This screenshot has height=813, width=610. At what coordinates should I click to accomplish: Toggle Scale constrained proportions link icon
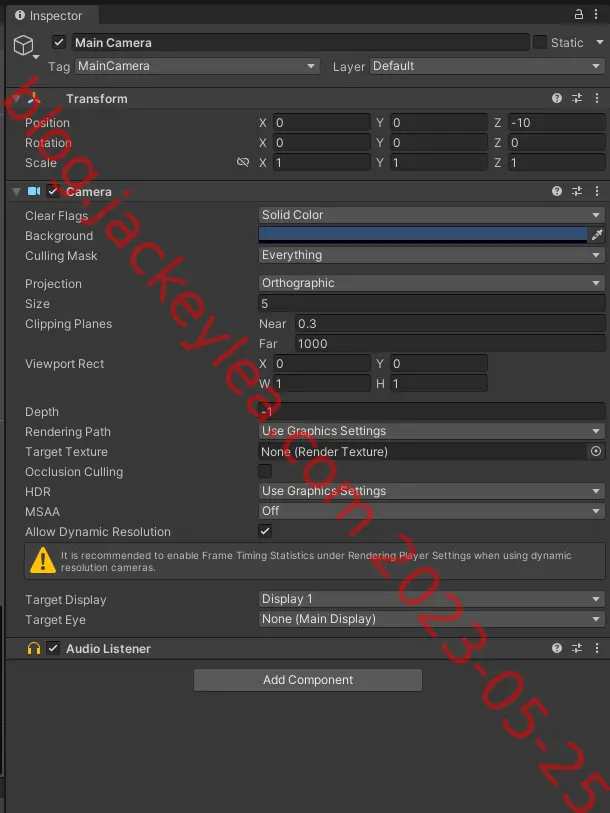click(243, 162)
